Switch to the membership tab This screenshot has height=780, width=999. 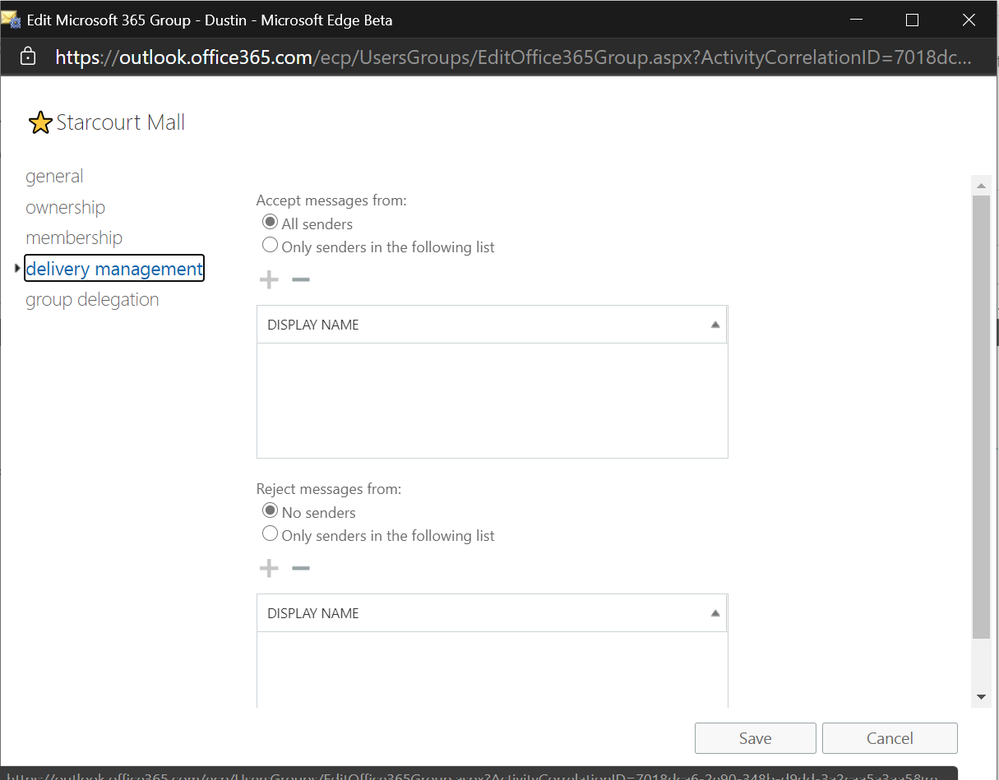pos(74,238)
